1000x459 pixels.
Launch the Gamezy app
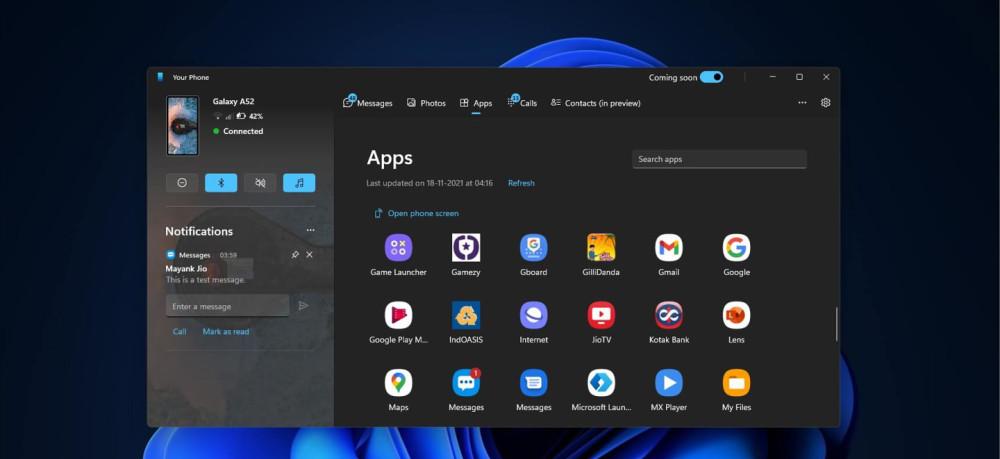pyautogui.click(x=466, y=248)
